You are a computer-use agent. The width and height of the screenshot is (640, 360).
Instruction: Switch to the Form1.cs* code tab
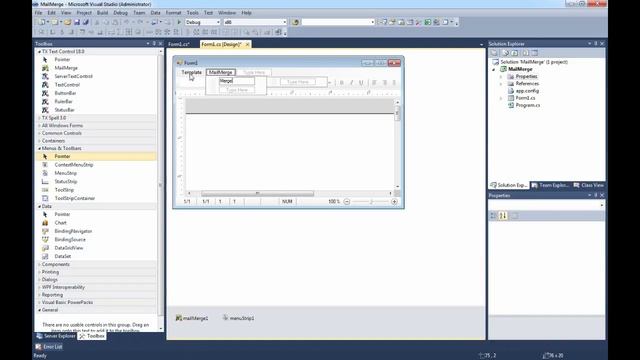click(179, 44)
